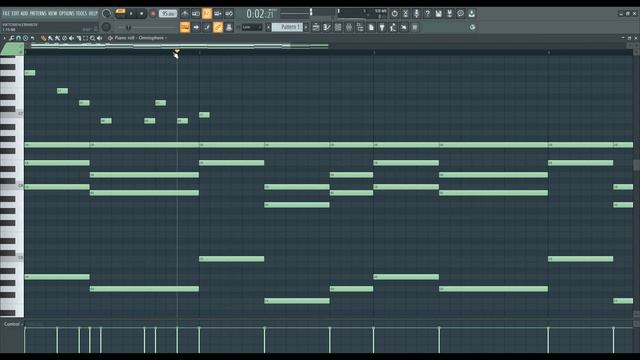The width and height of the screenshot is (640, 360).
Task: Click the transport Stop button
Action: (142, 13)
